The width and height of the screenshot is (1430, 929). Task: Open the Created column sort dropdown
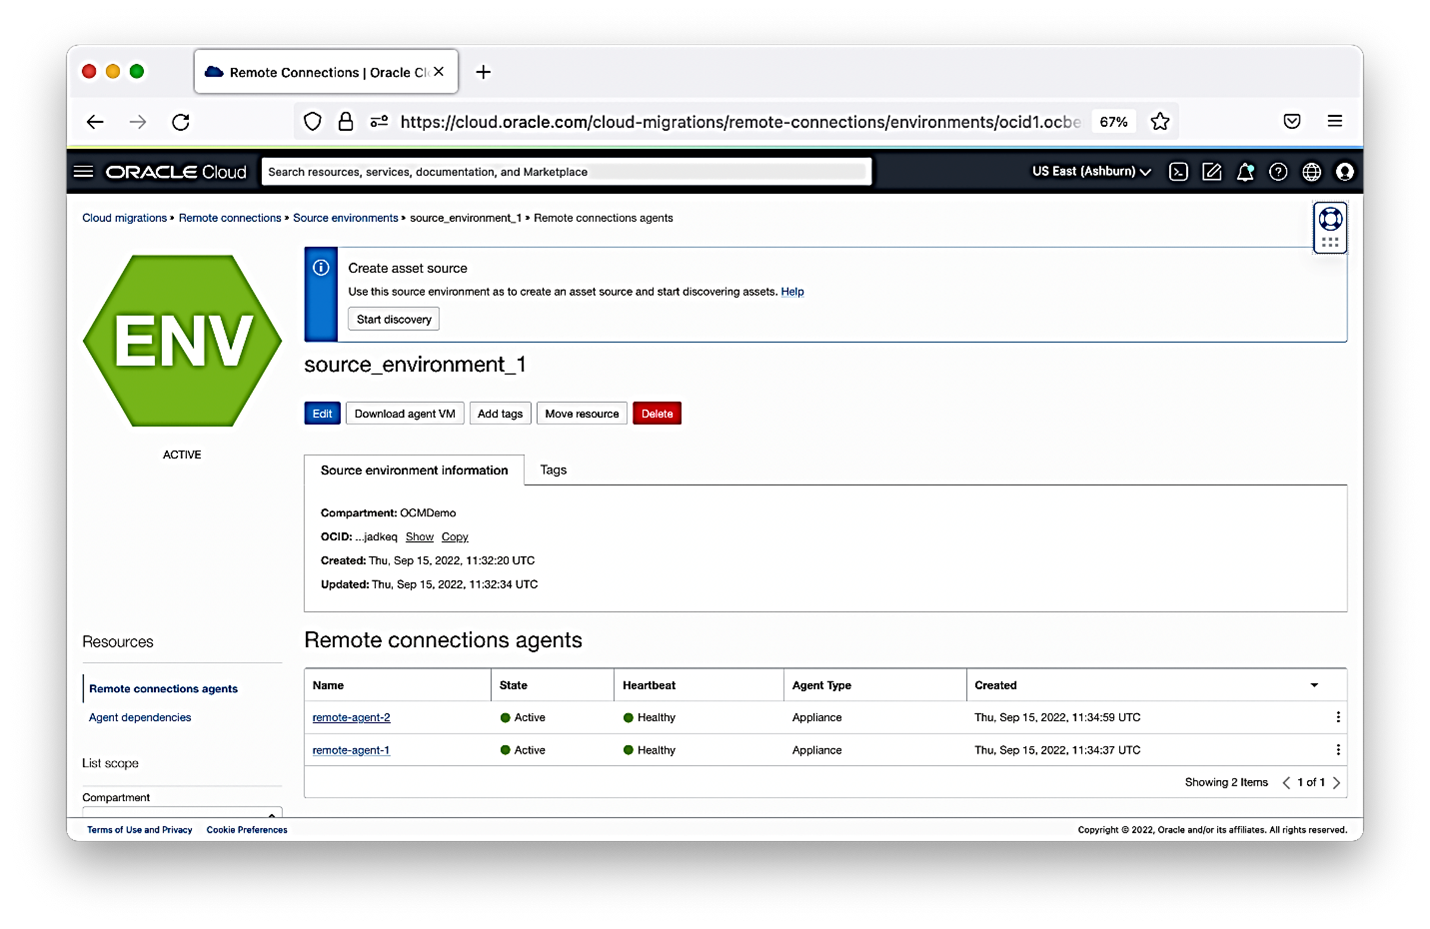coord(1313,685)
